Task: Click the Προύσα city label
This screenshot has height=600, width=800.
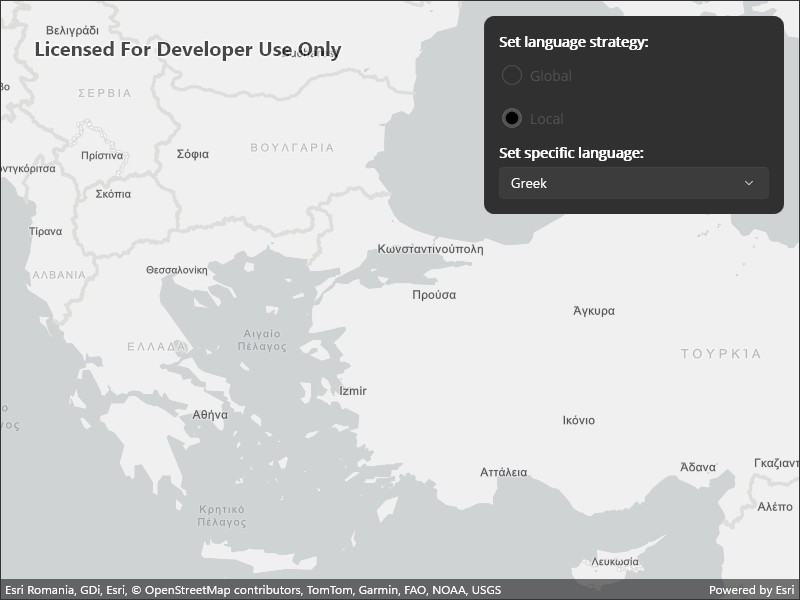Action: [x=434, y=295]
